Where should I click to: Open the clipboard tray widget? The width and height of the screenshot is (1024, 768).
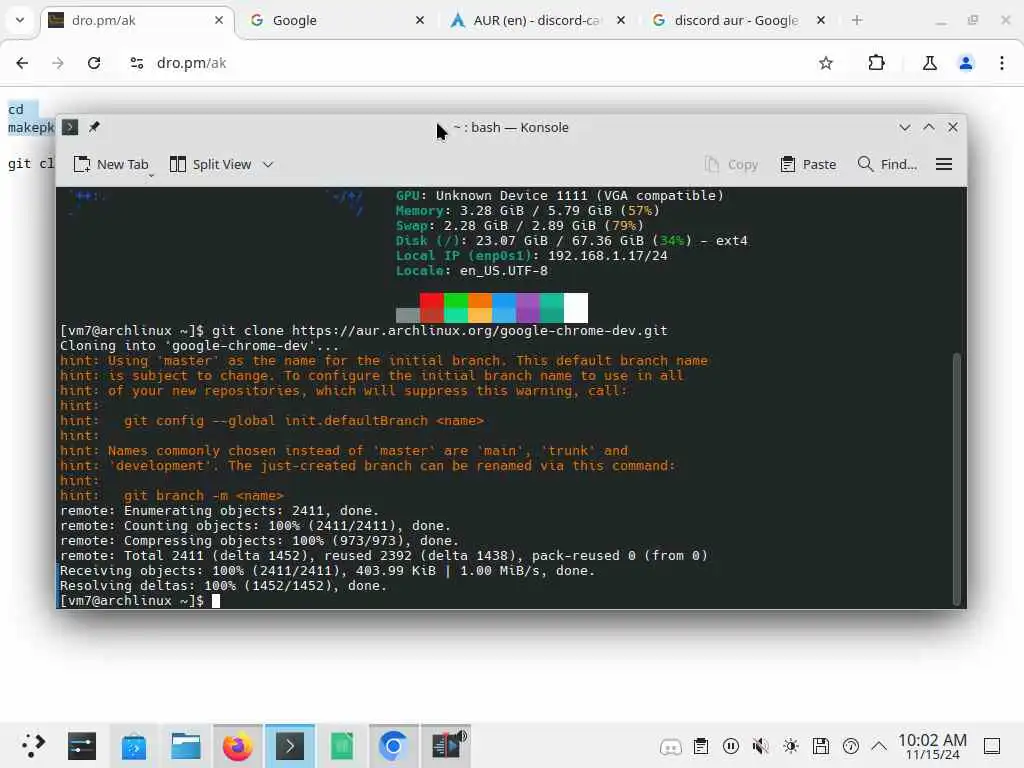[x=701, y=746]
